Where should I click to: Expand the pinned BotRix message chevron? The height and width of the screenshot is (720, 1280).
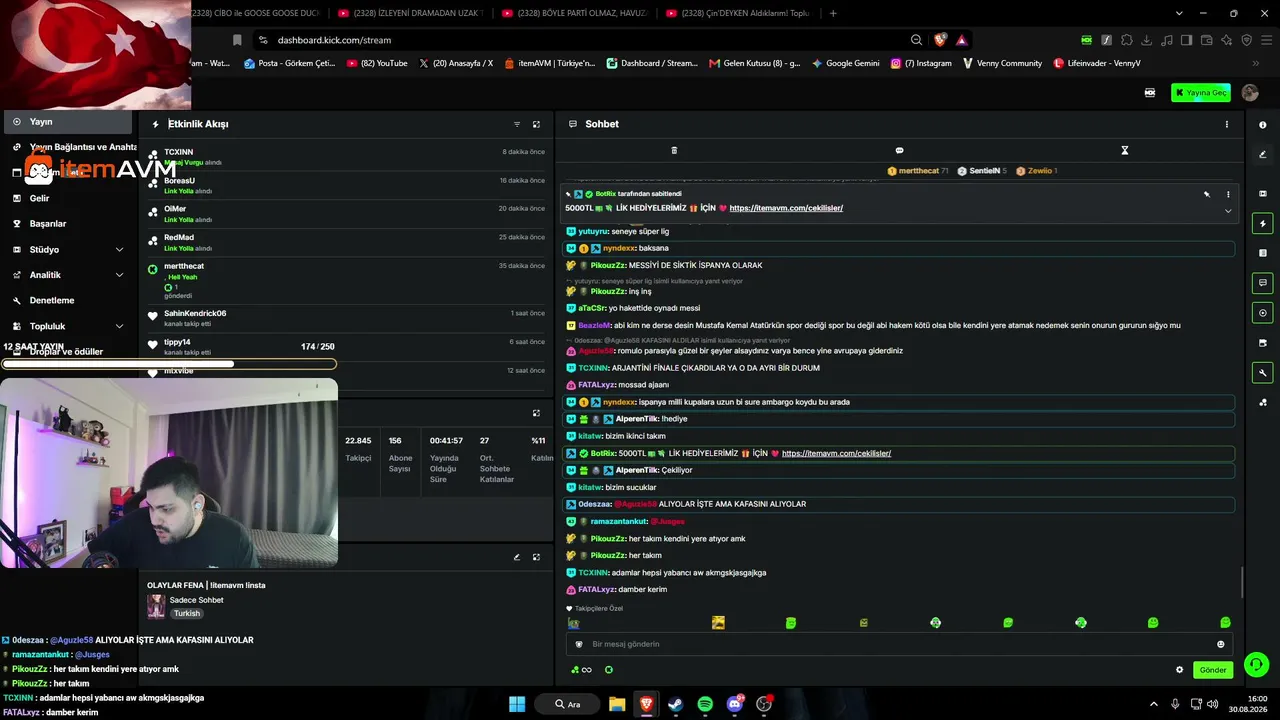pyautogui.click(x=1228, y=211)
